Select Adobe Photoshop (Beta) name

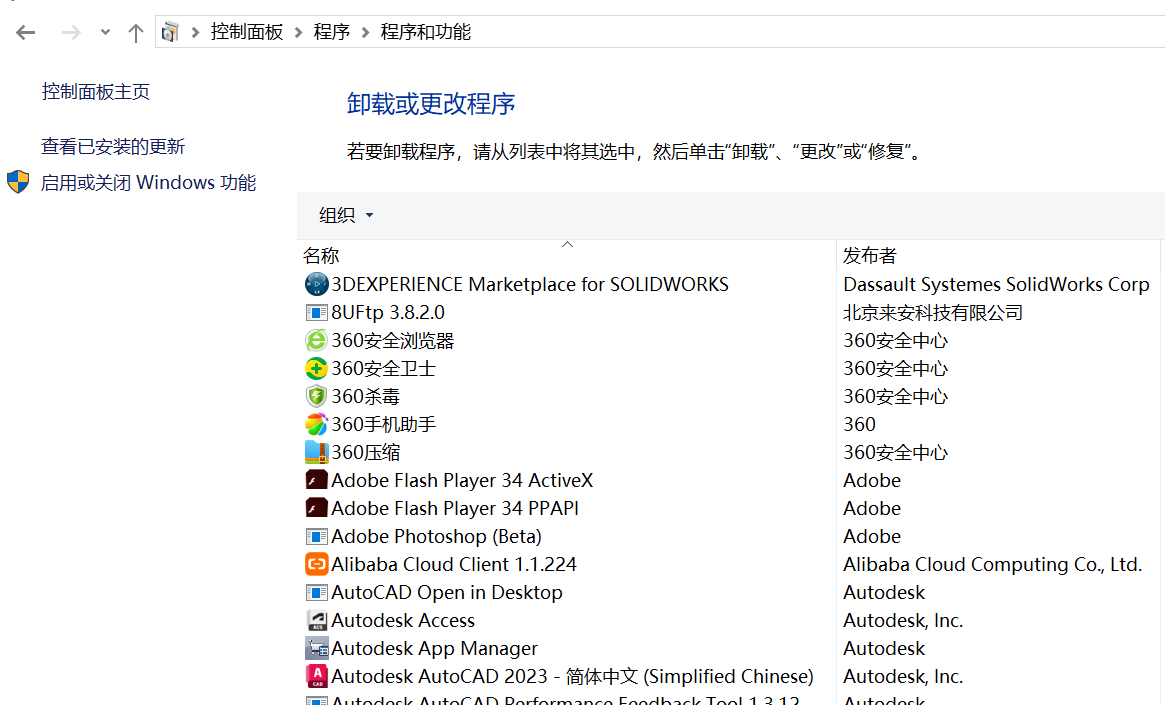pyautogui.click(x=436, y=536)
